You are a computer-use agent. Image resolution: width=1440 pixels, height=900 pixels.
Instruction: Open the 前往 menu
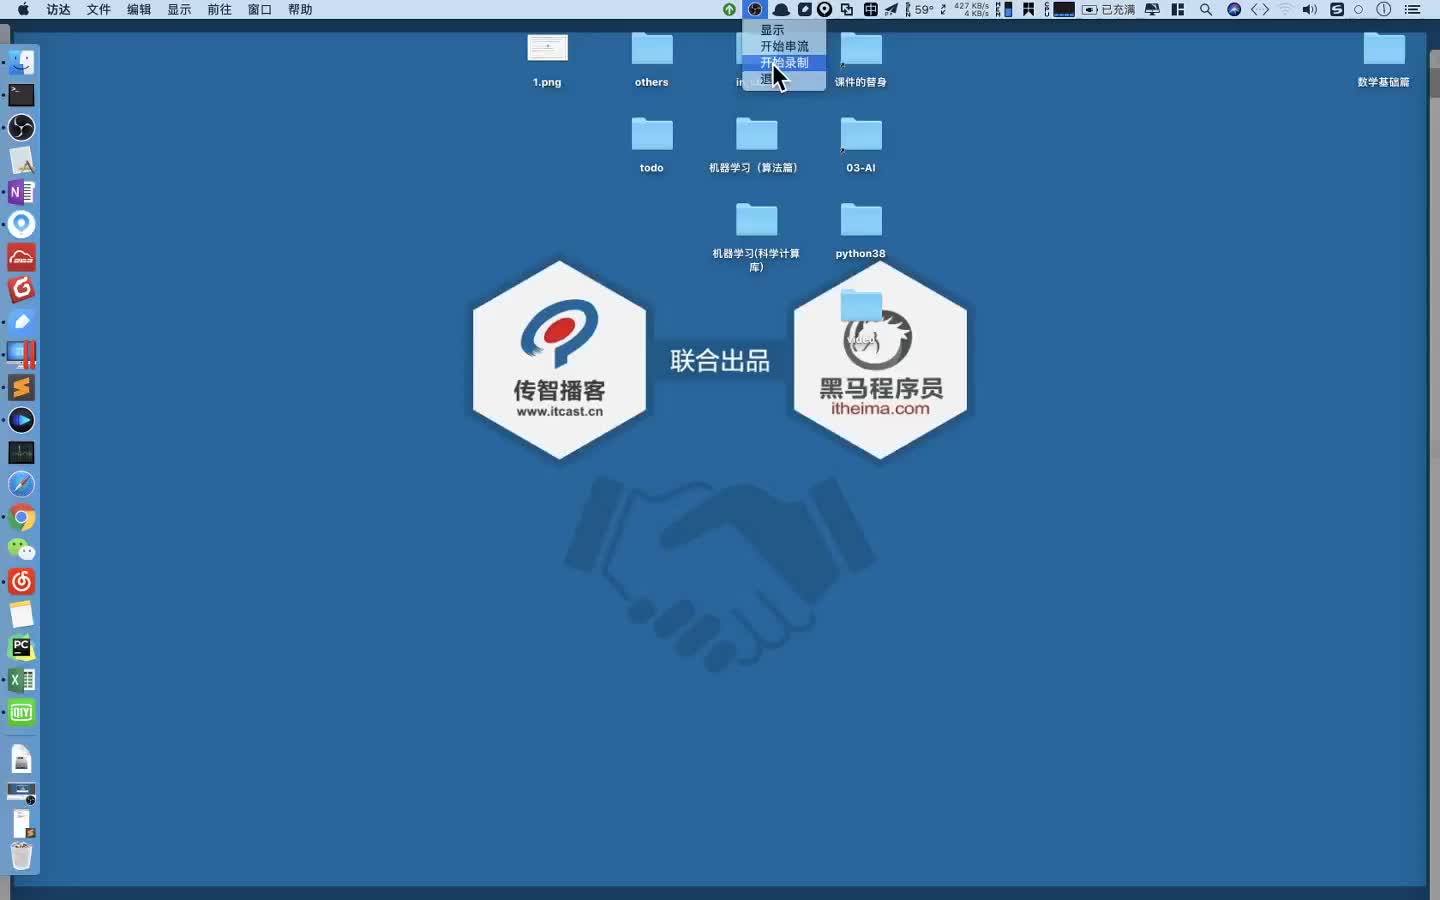219,9
